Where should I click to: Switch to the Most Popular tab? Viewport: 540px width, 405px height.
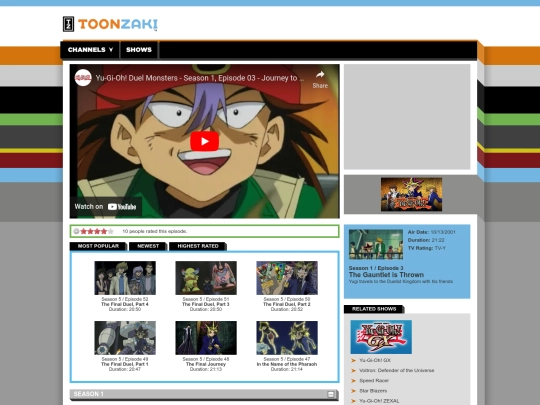[x=98, y=246]
